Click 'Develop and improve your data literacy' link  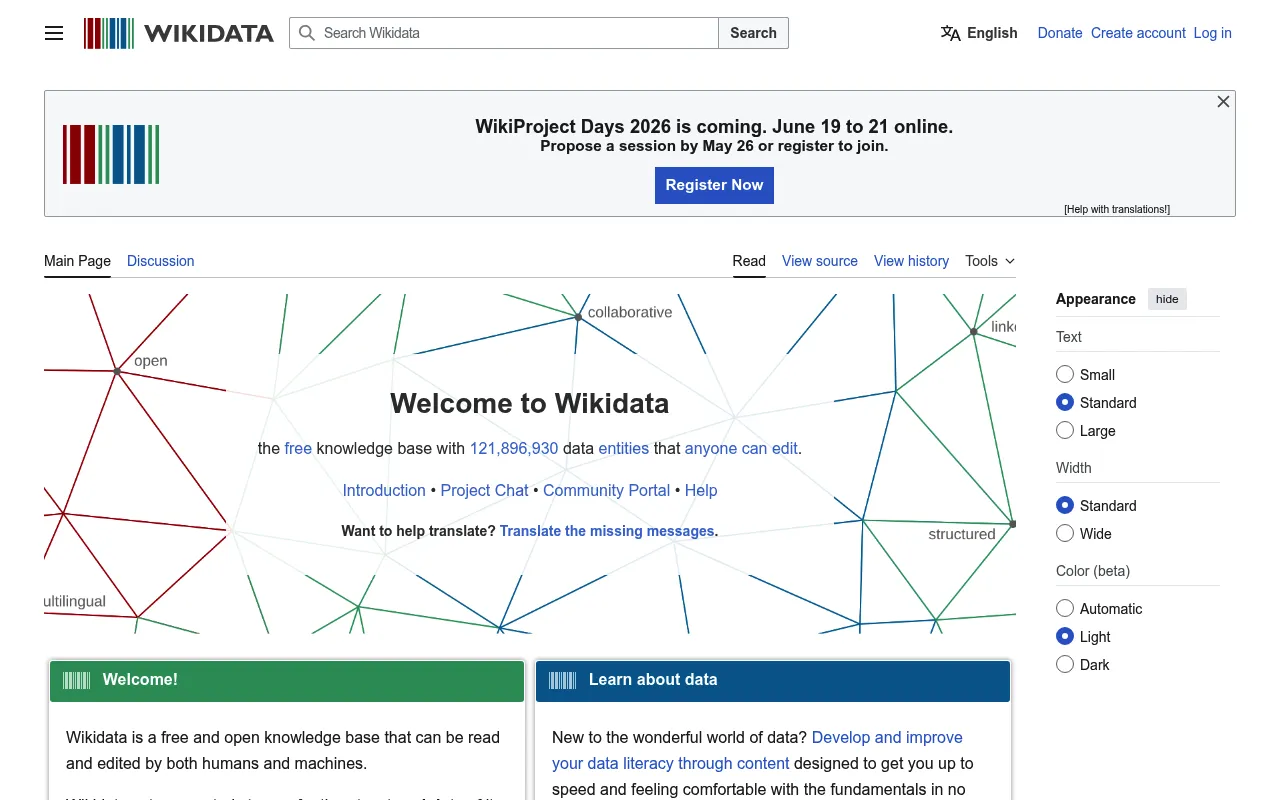coord(757,750)
